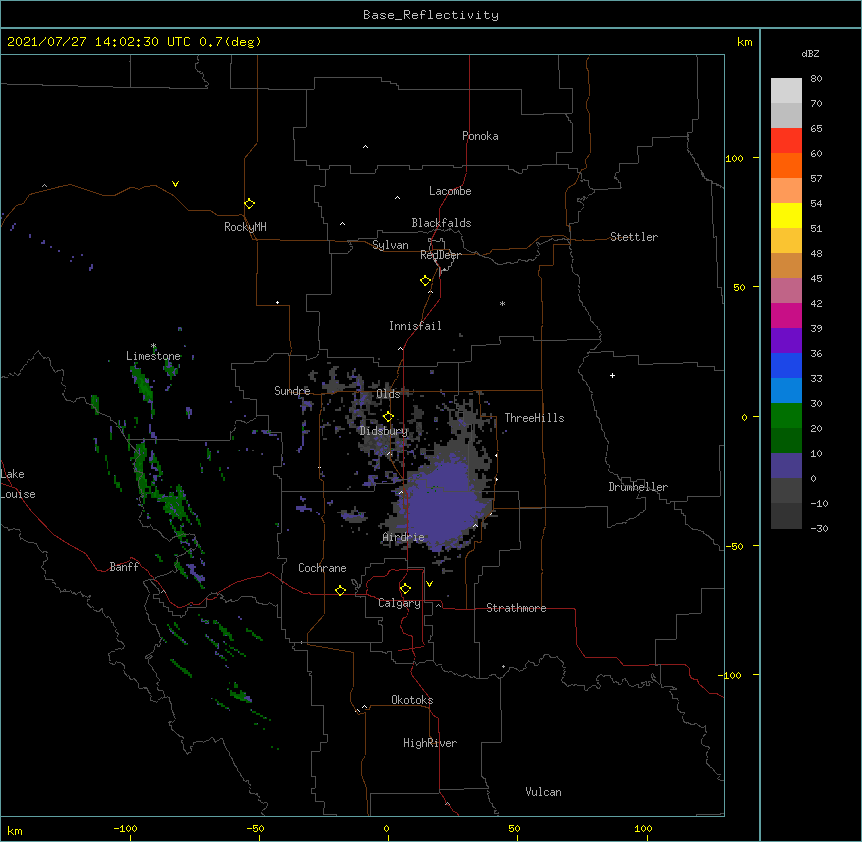Viewport: 862px width, 842px height.
Task: Click the white plus marker north of Drumheller
Action: tap(612, 375)
